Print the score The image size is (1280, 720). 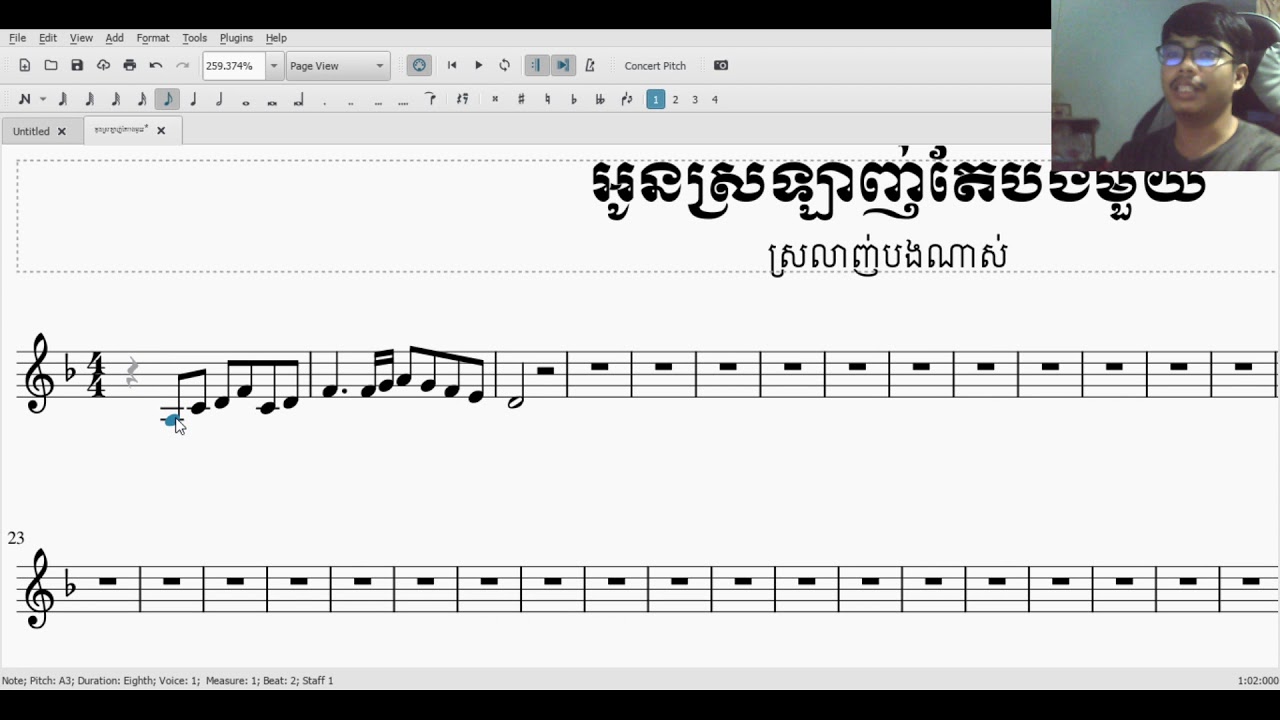click(129, 66)
